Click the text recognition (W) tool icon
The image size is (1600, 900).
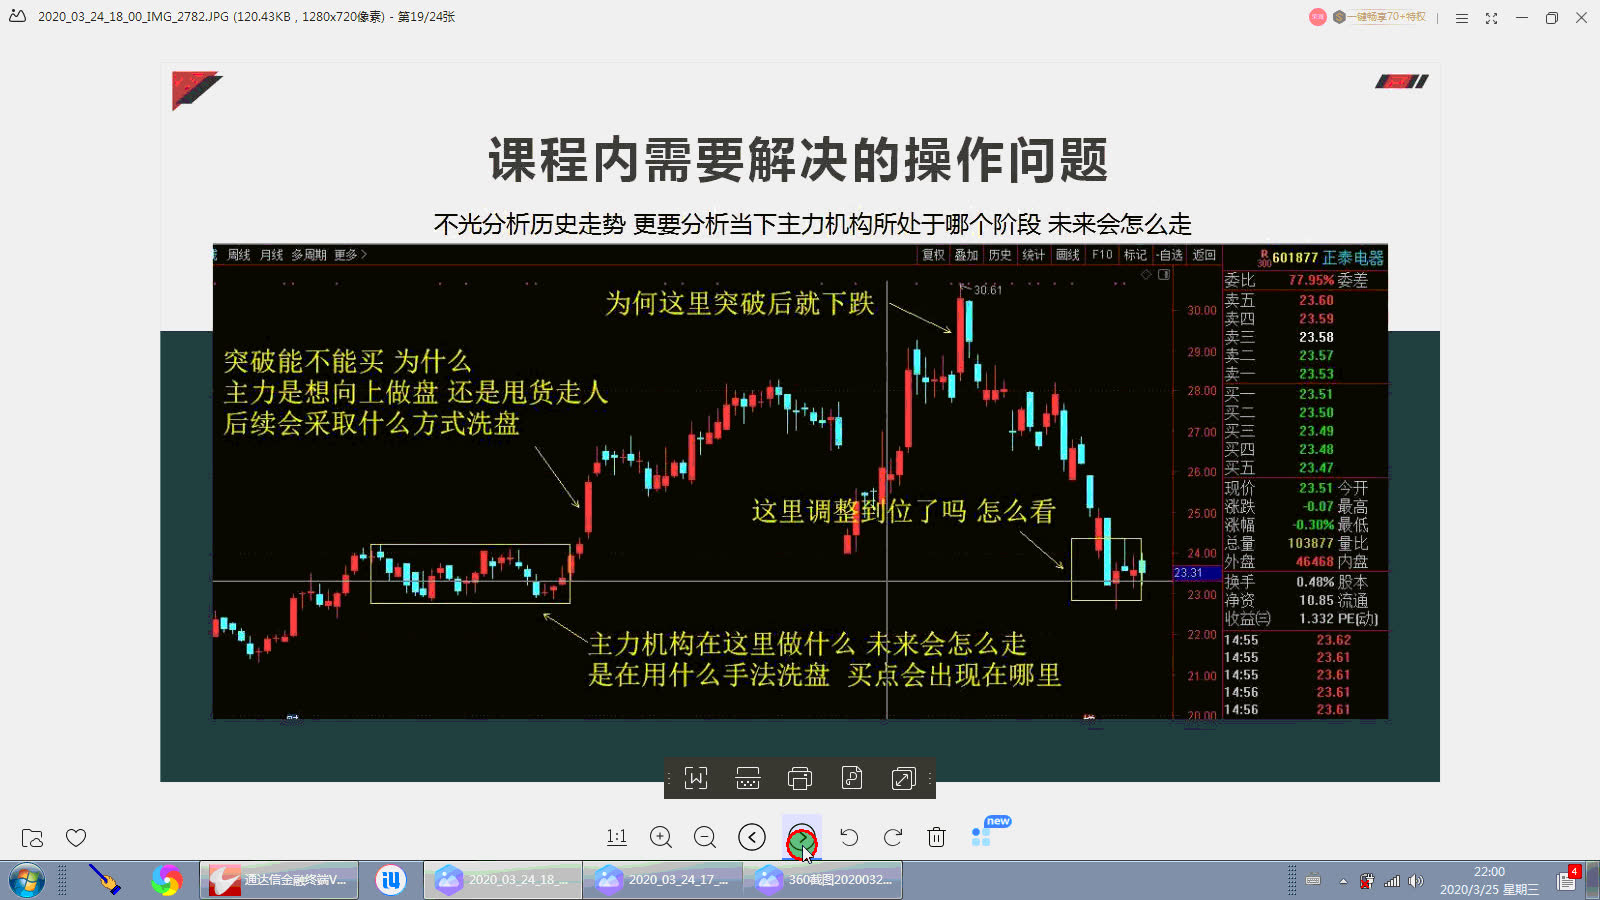[696, 778]
